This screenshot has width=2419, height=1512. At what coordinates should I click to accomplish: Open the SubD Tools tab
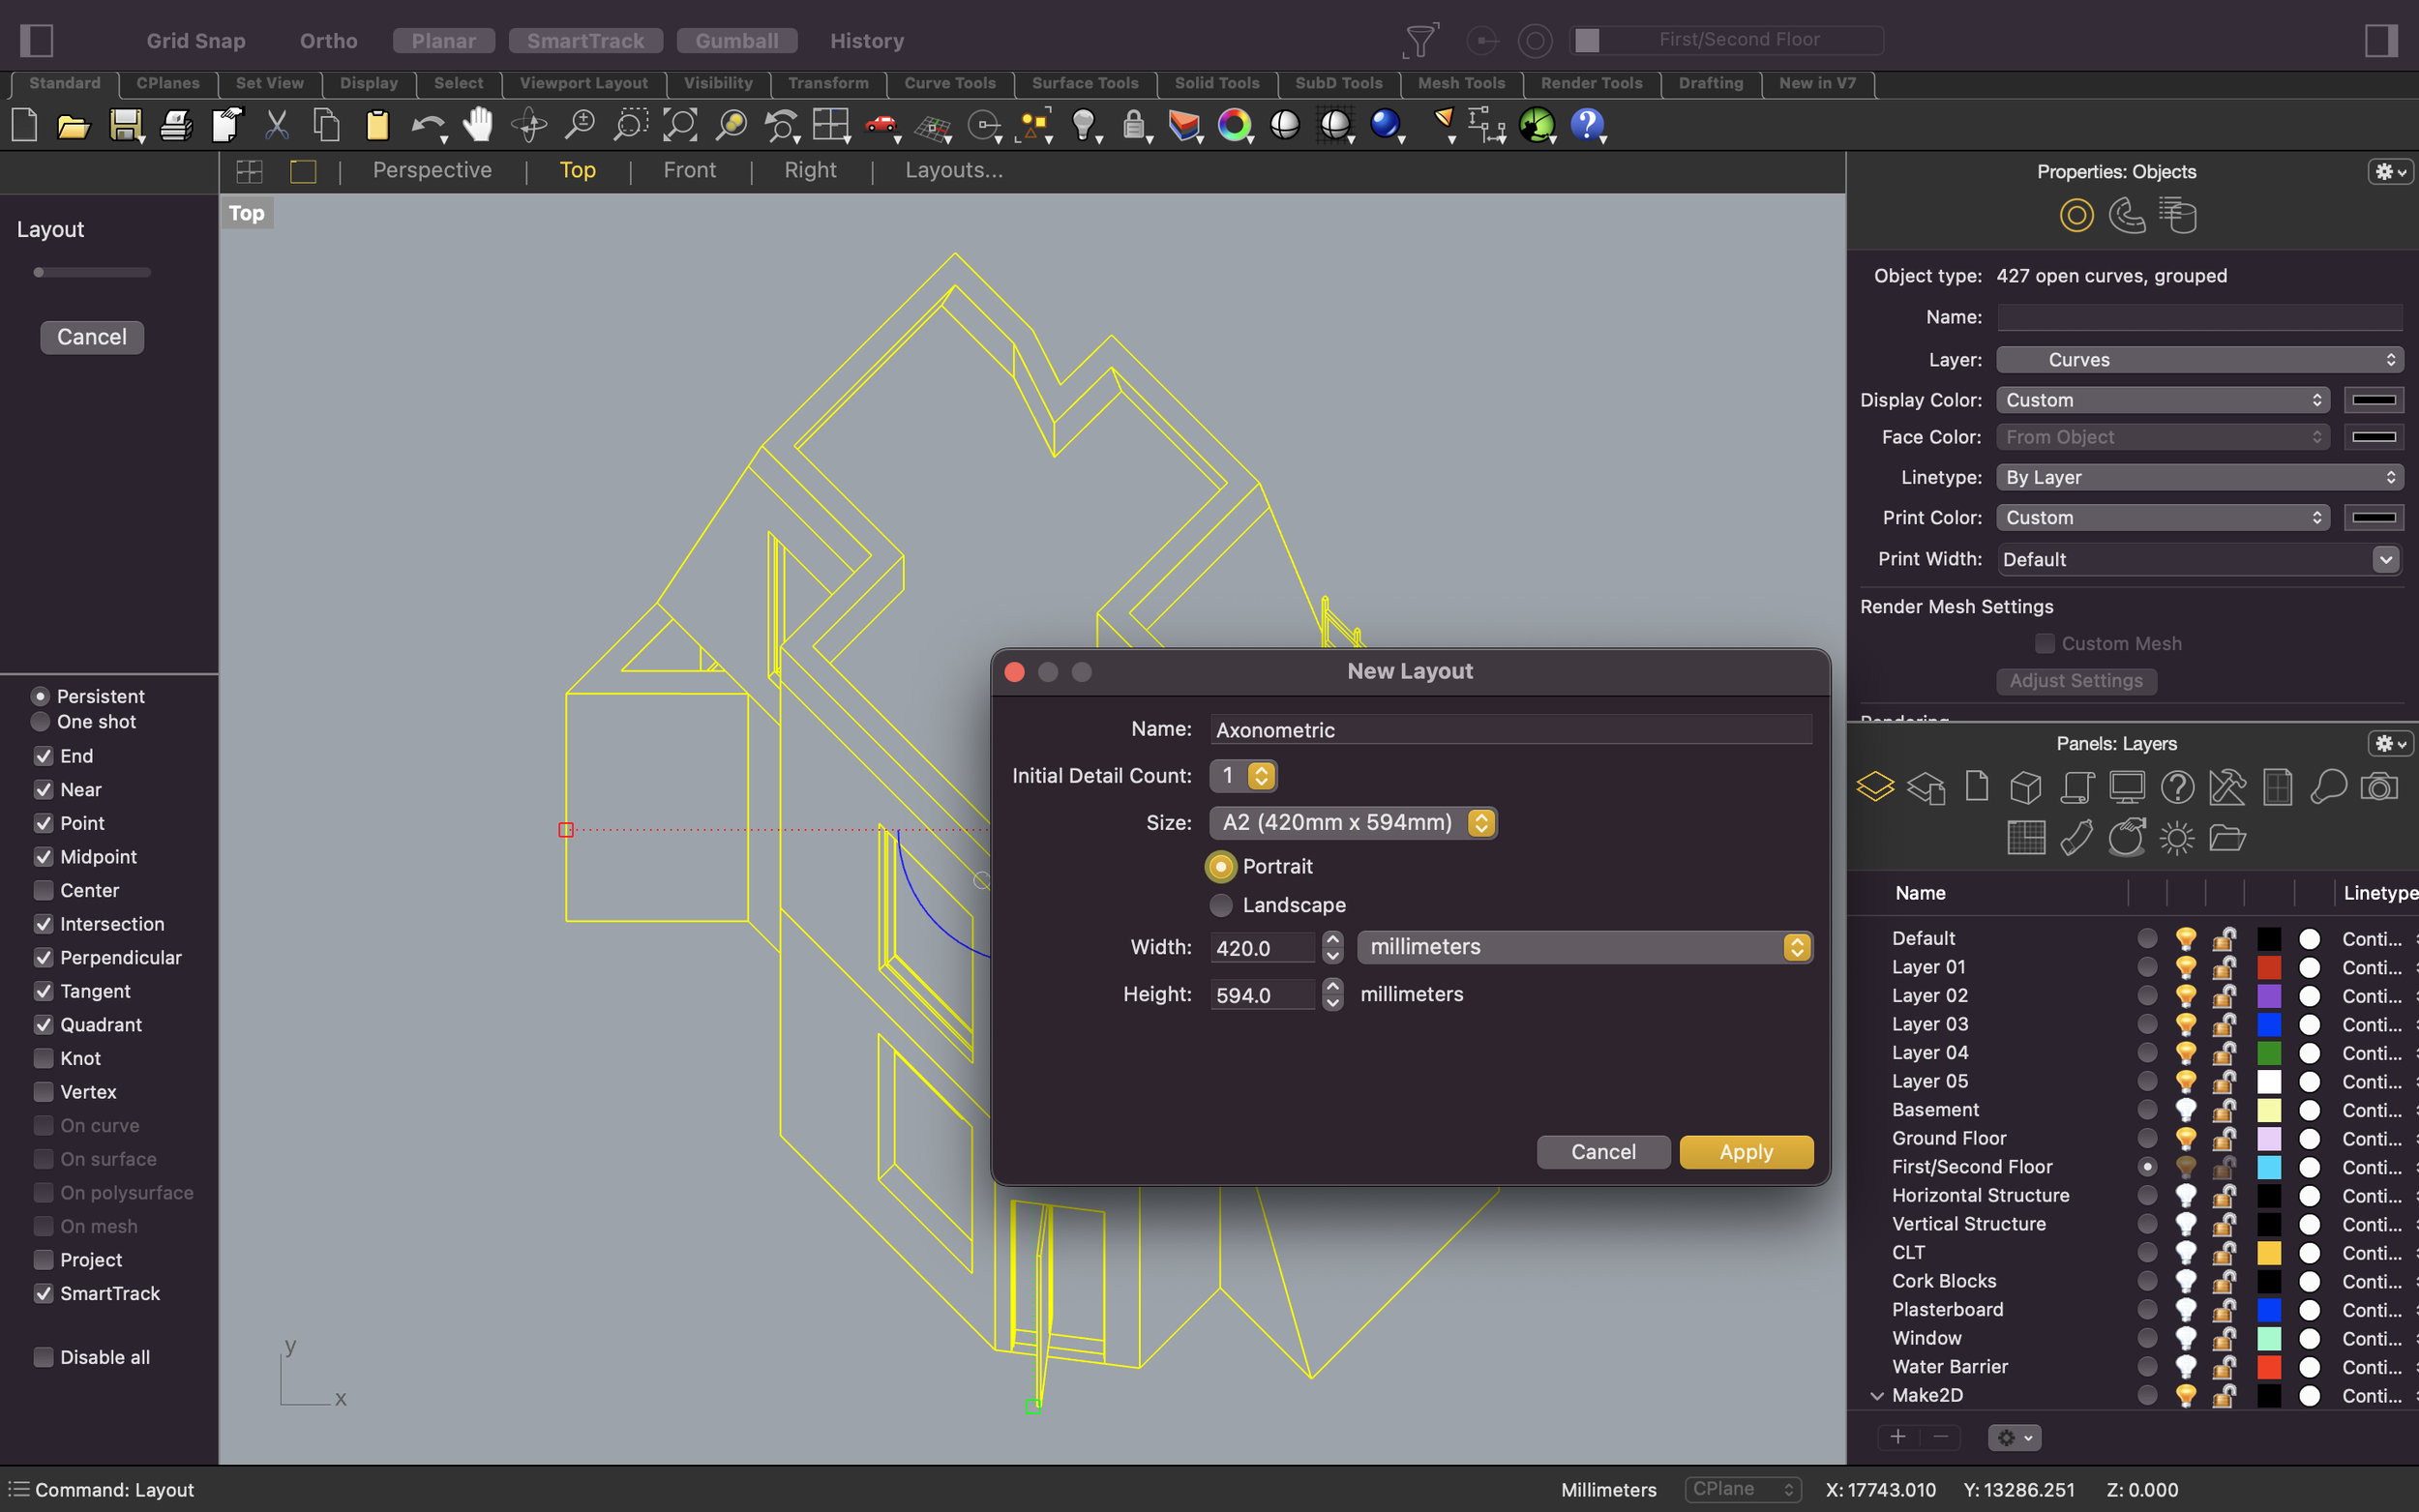1337,82
